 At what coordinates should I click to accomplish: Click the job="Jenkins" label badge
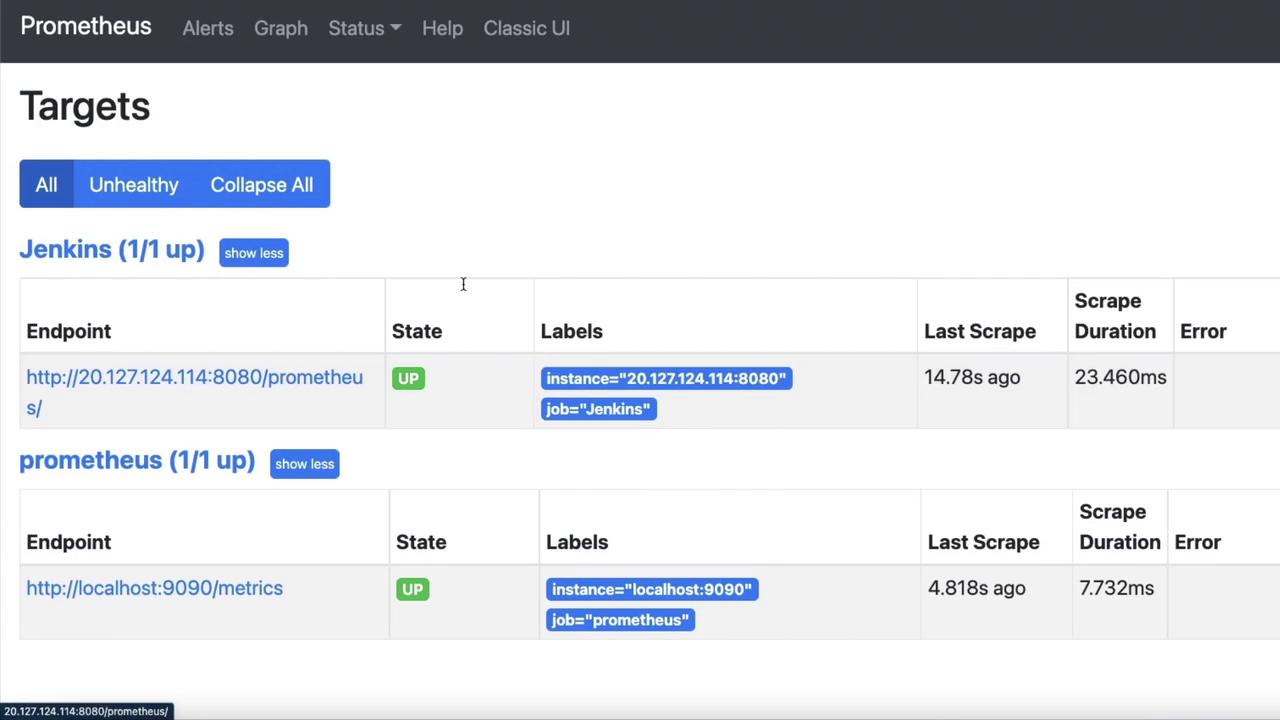tap(598, 409)
